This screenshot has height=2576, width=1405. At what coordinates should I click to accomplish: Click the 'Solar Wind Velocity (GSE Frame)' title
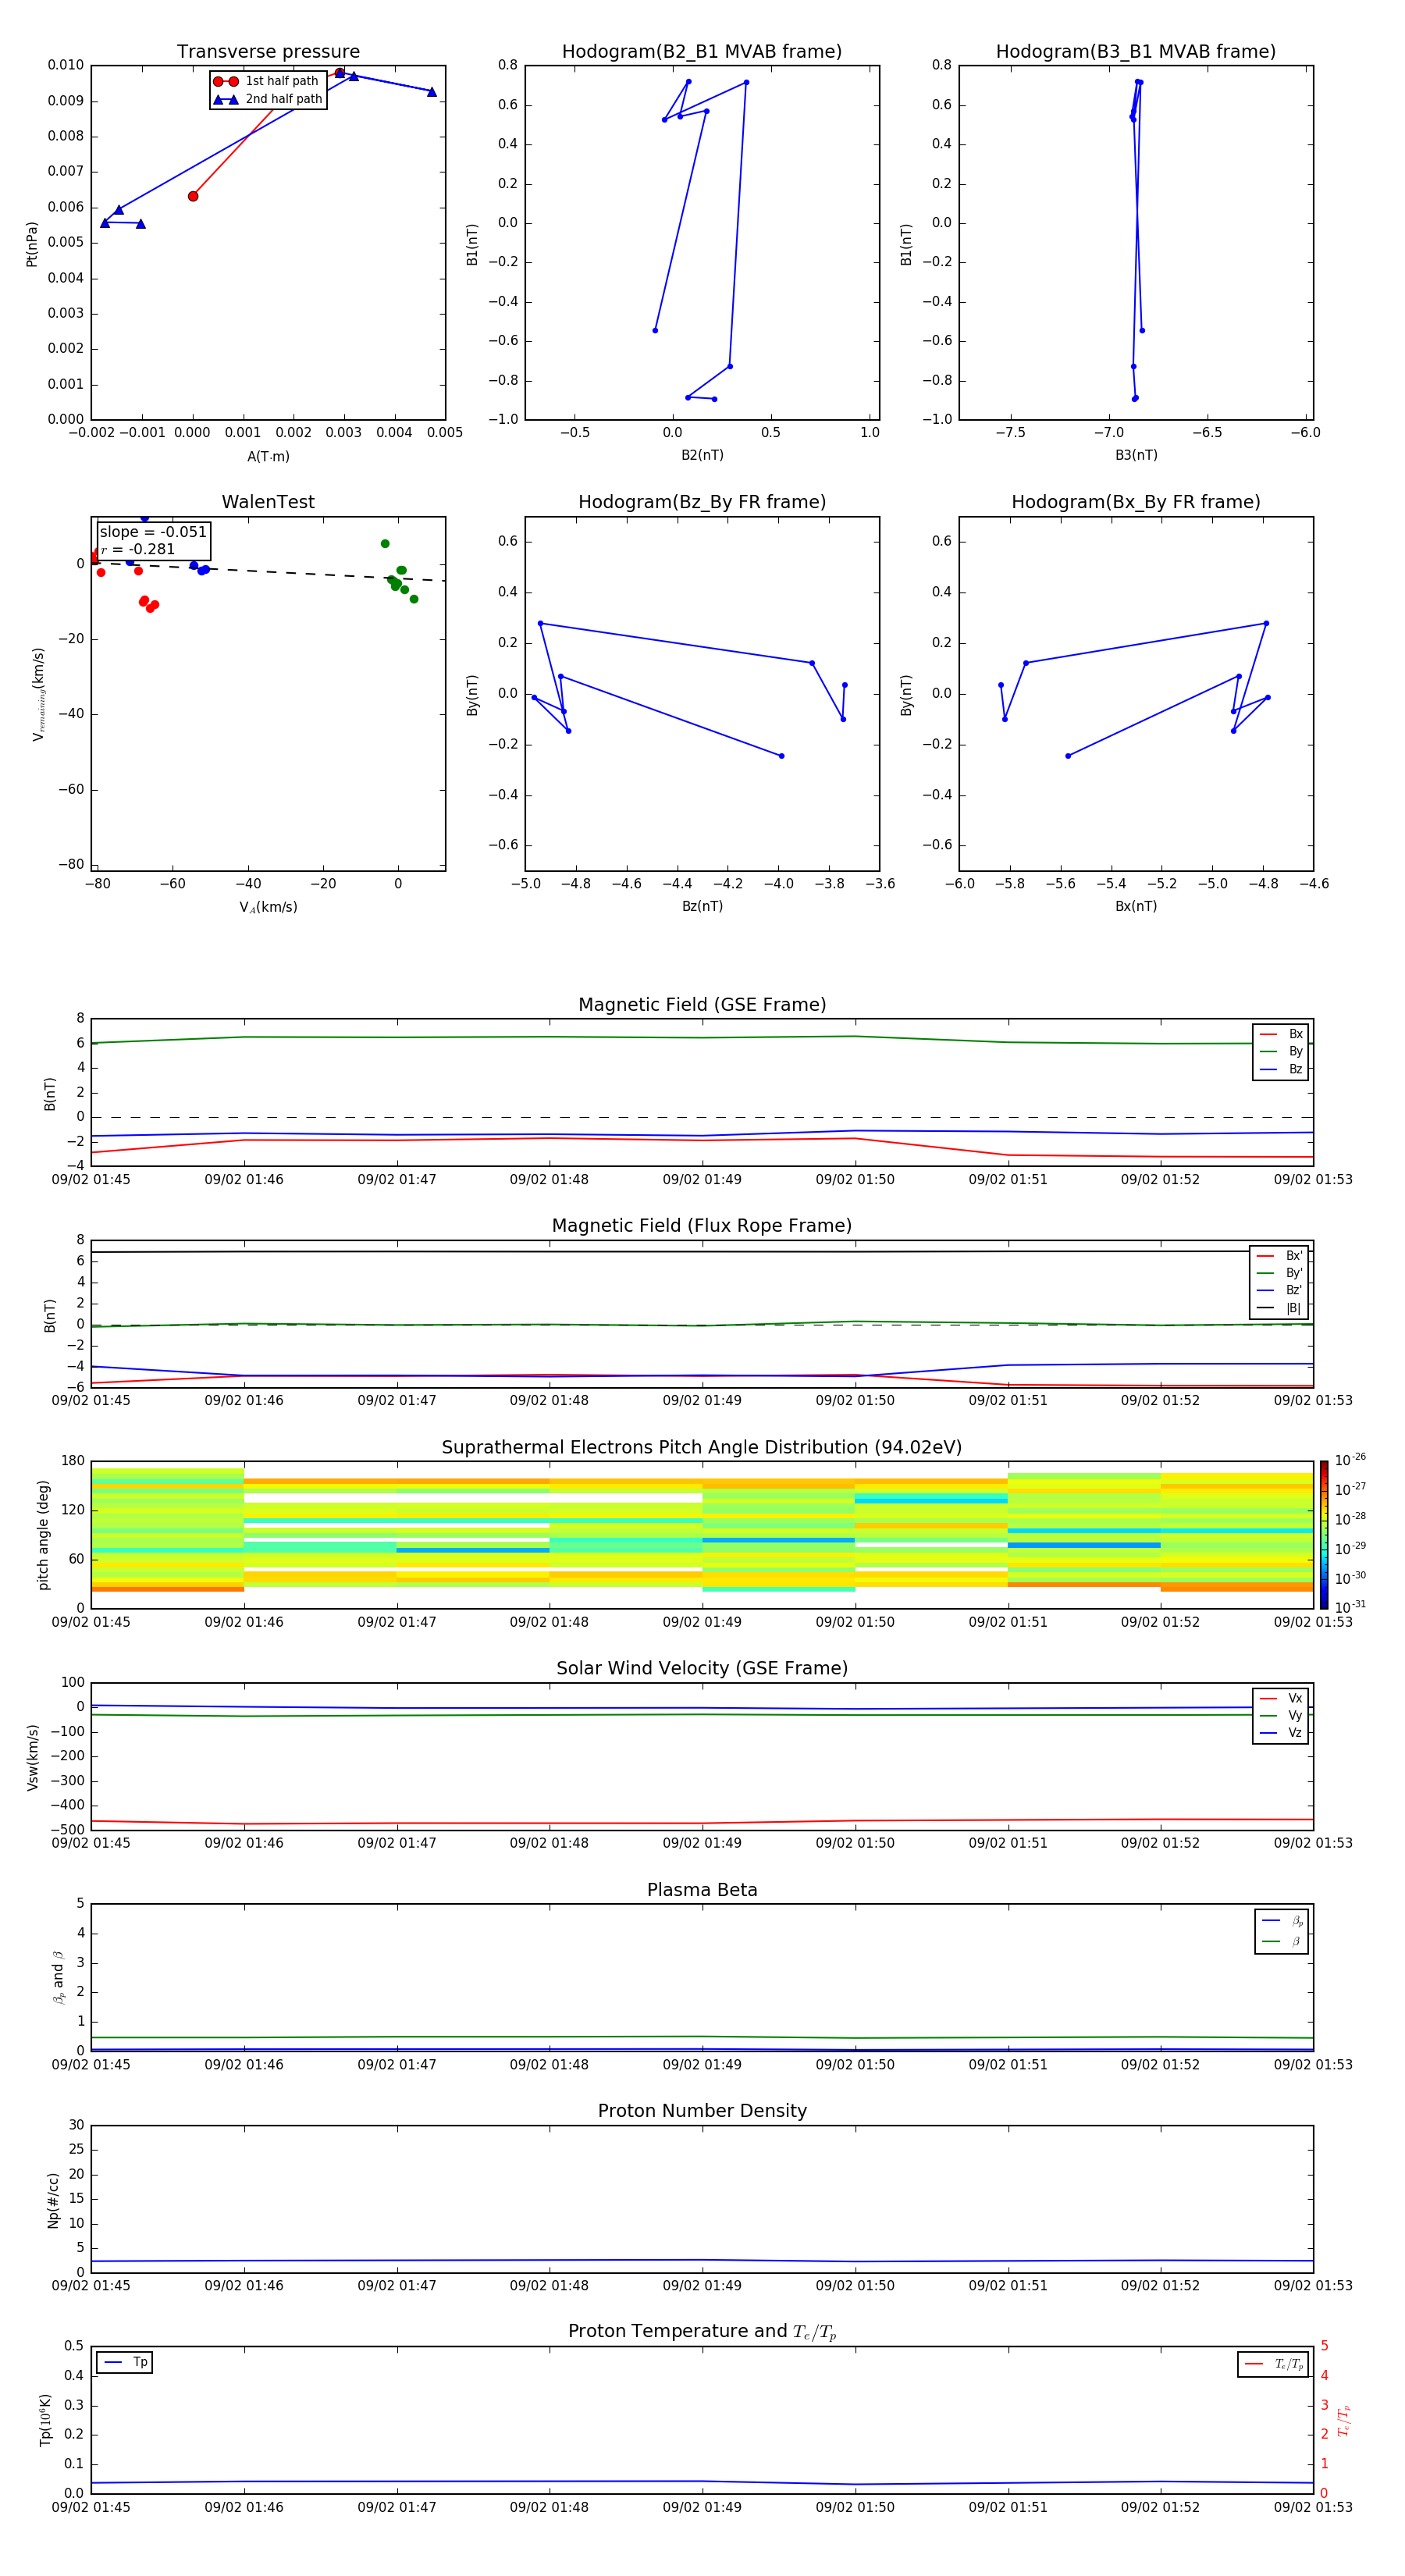coord(702,1669)
